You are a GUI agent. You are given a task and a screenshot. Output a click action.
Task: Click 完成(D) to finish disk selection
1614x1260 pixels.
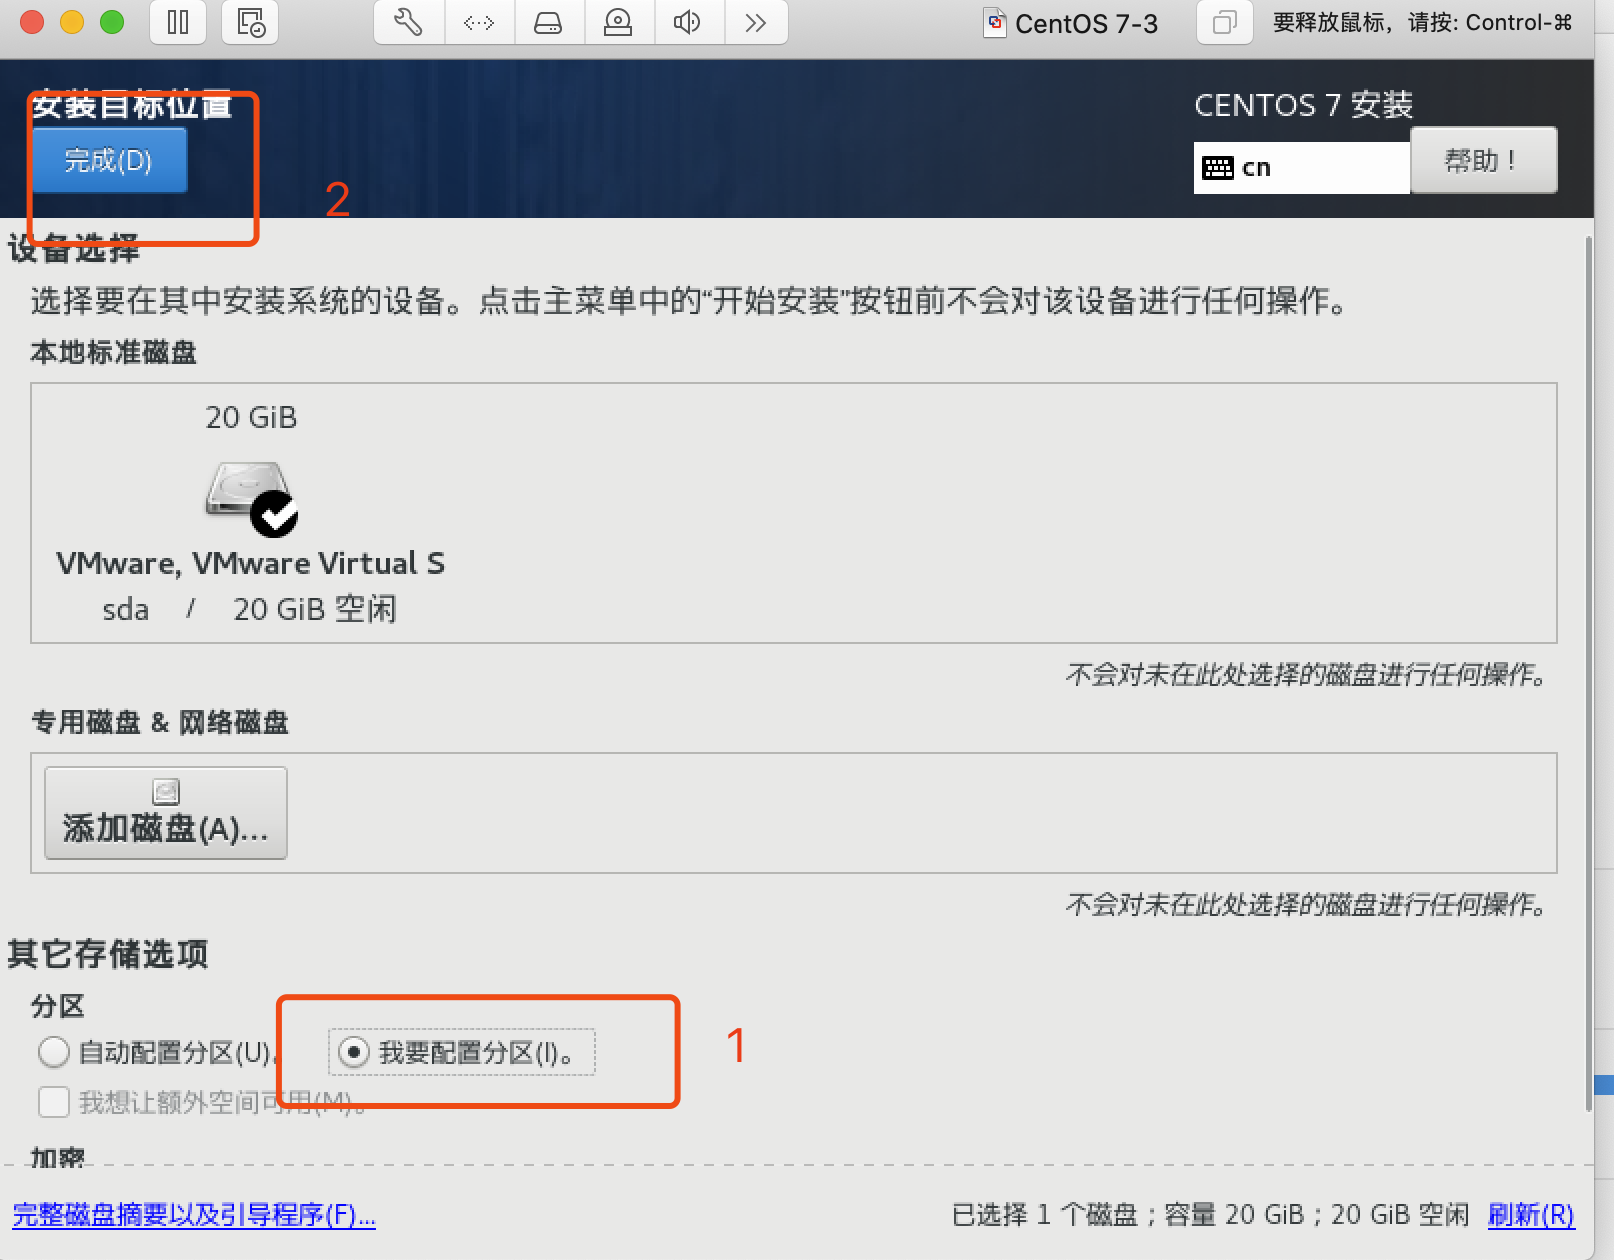tap(108, 160)
